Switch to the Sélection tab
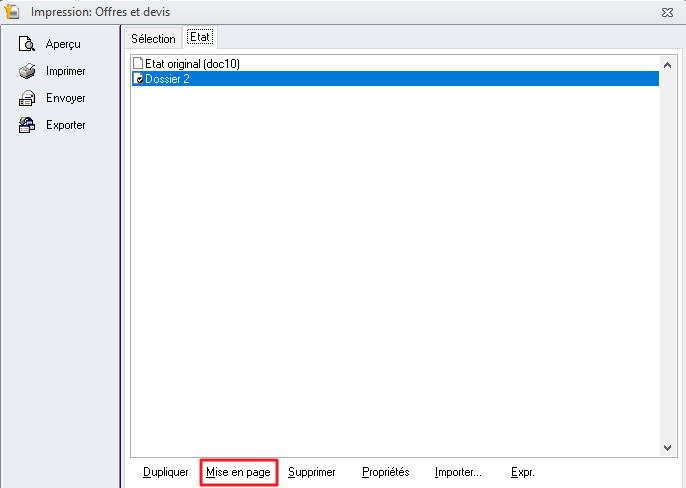This screenshot has width=686, height=488. click(154, 39)
